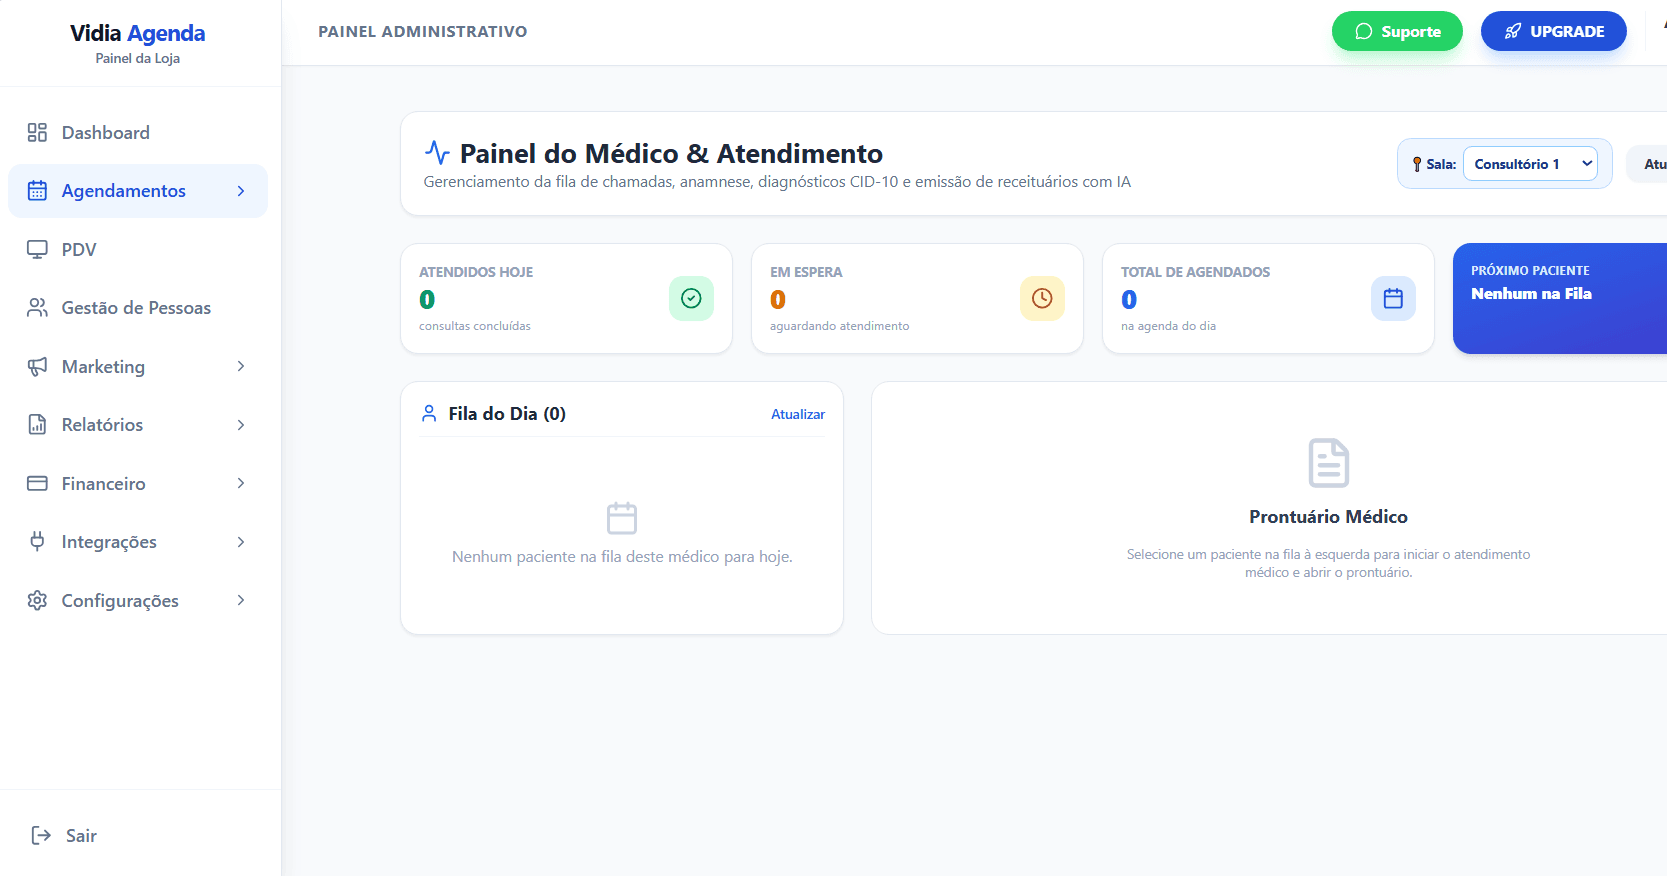
Task: Click the calendar icon in Total de Agendados
Action: [1393, 298]
